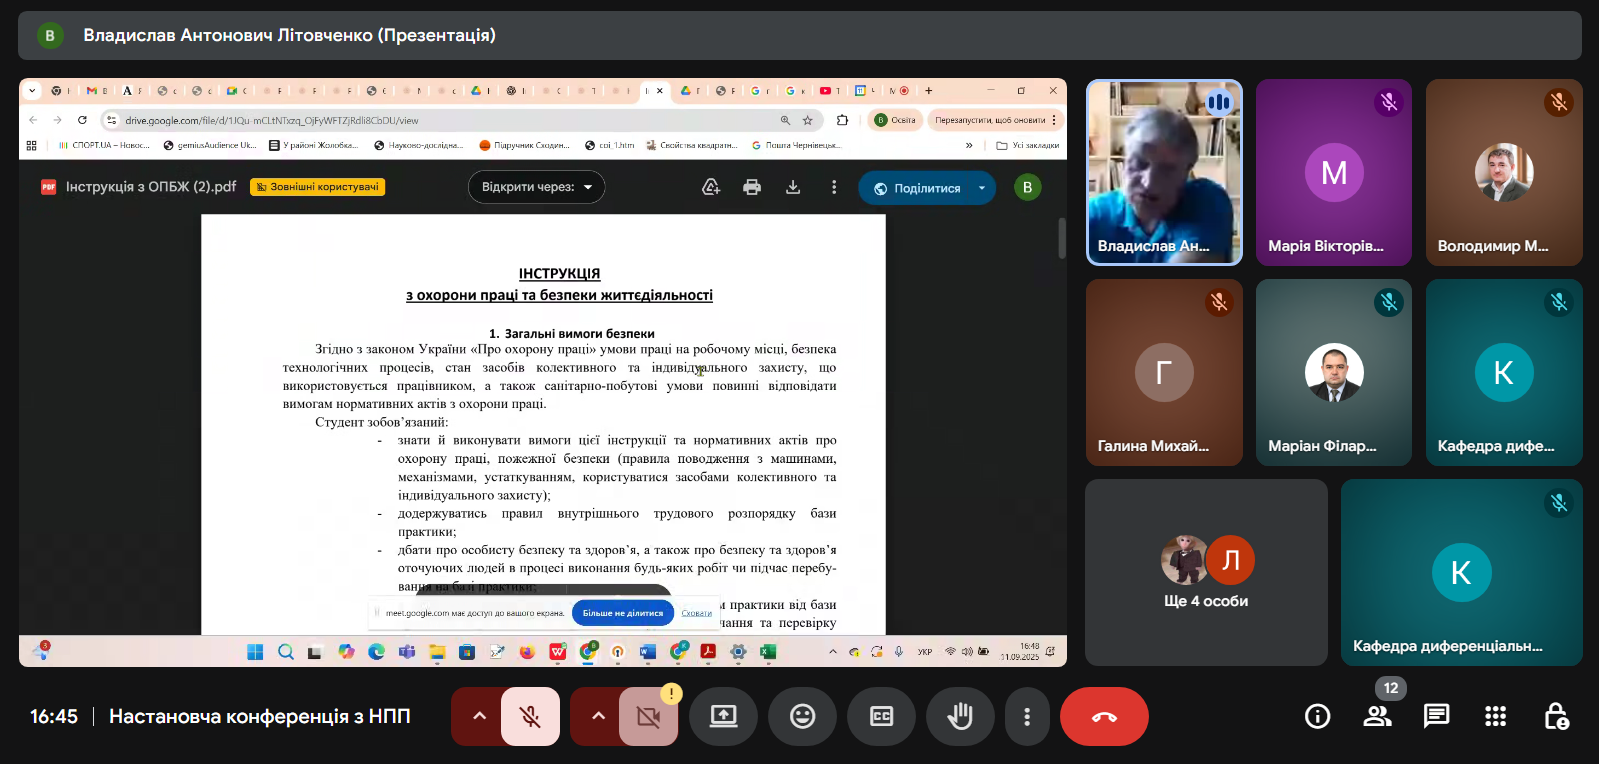The image size is (1599, 764).
Task: Select Марія Вікторів... participant tile
Action: click(1334, 172)
